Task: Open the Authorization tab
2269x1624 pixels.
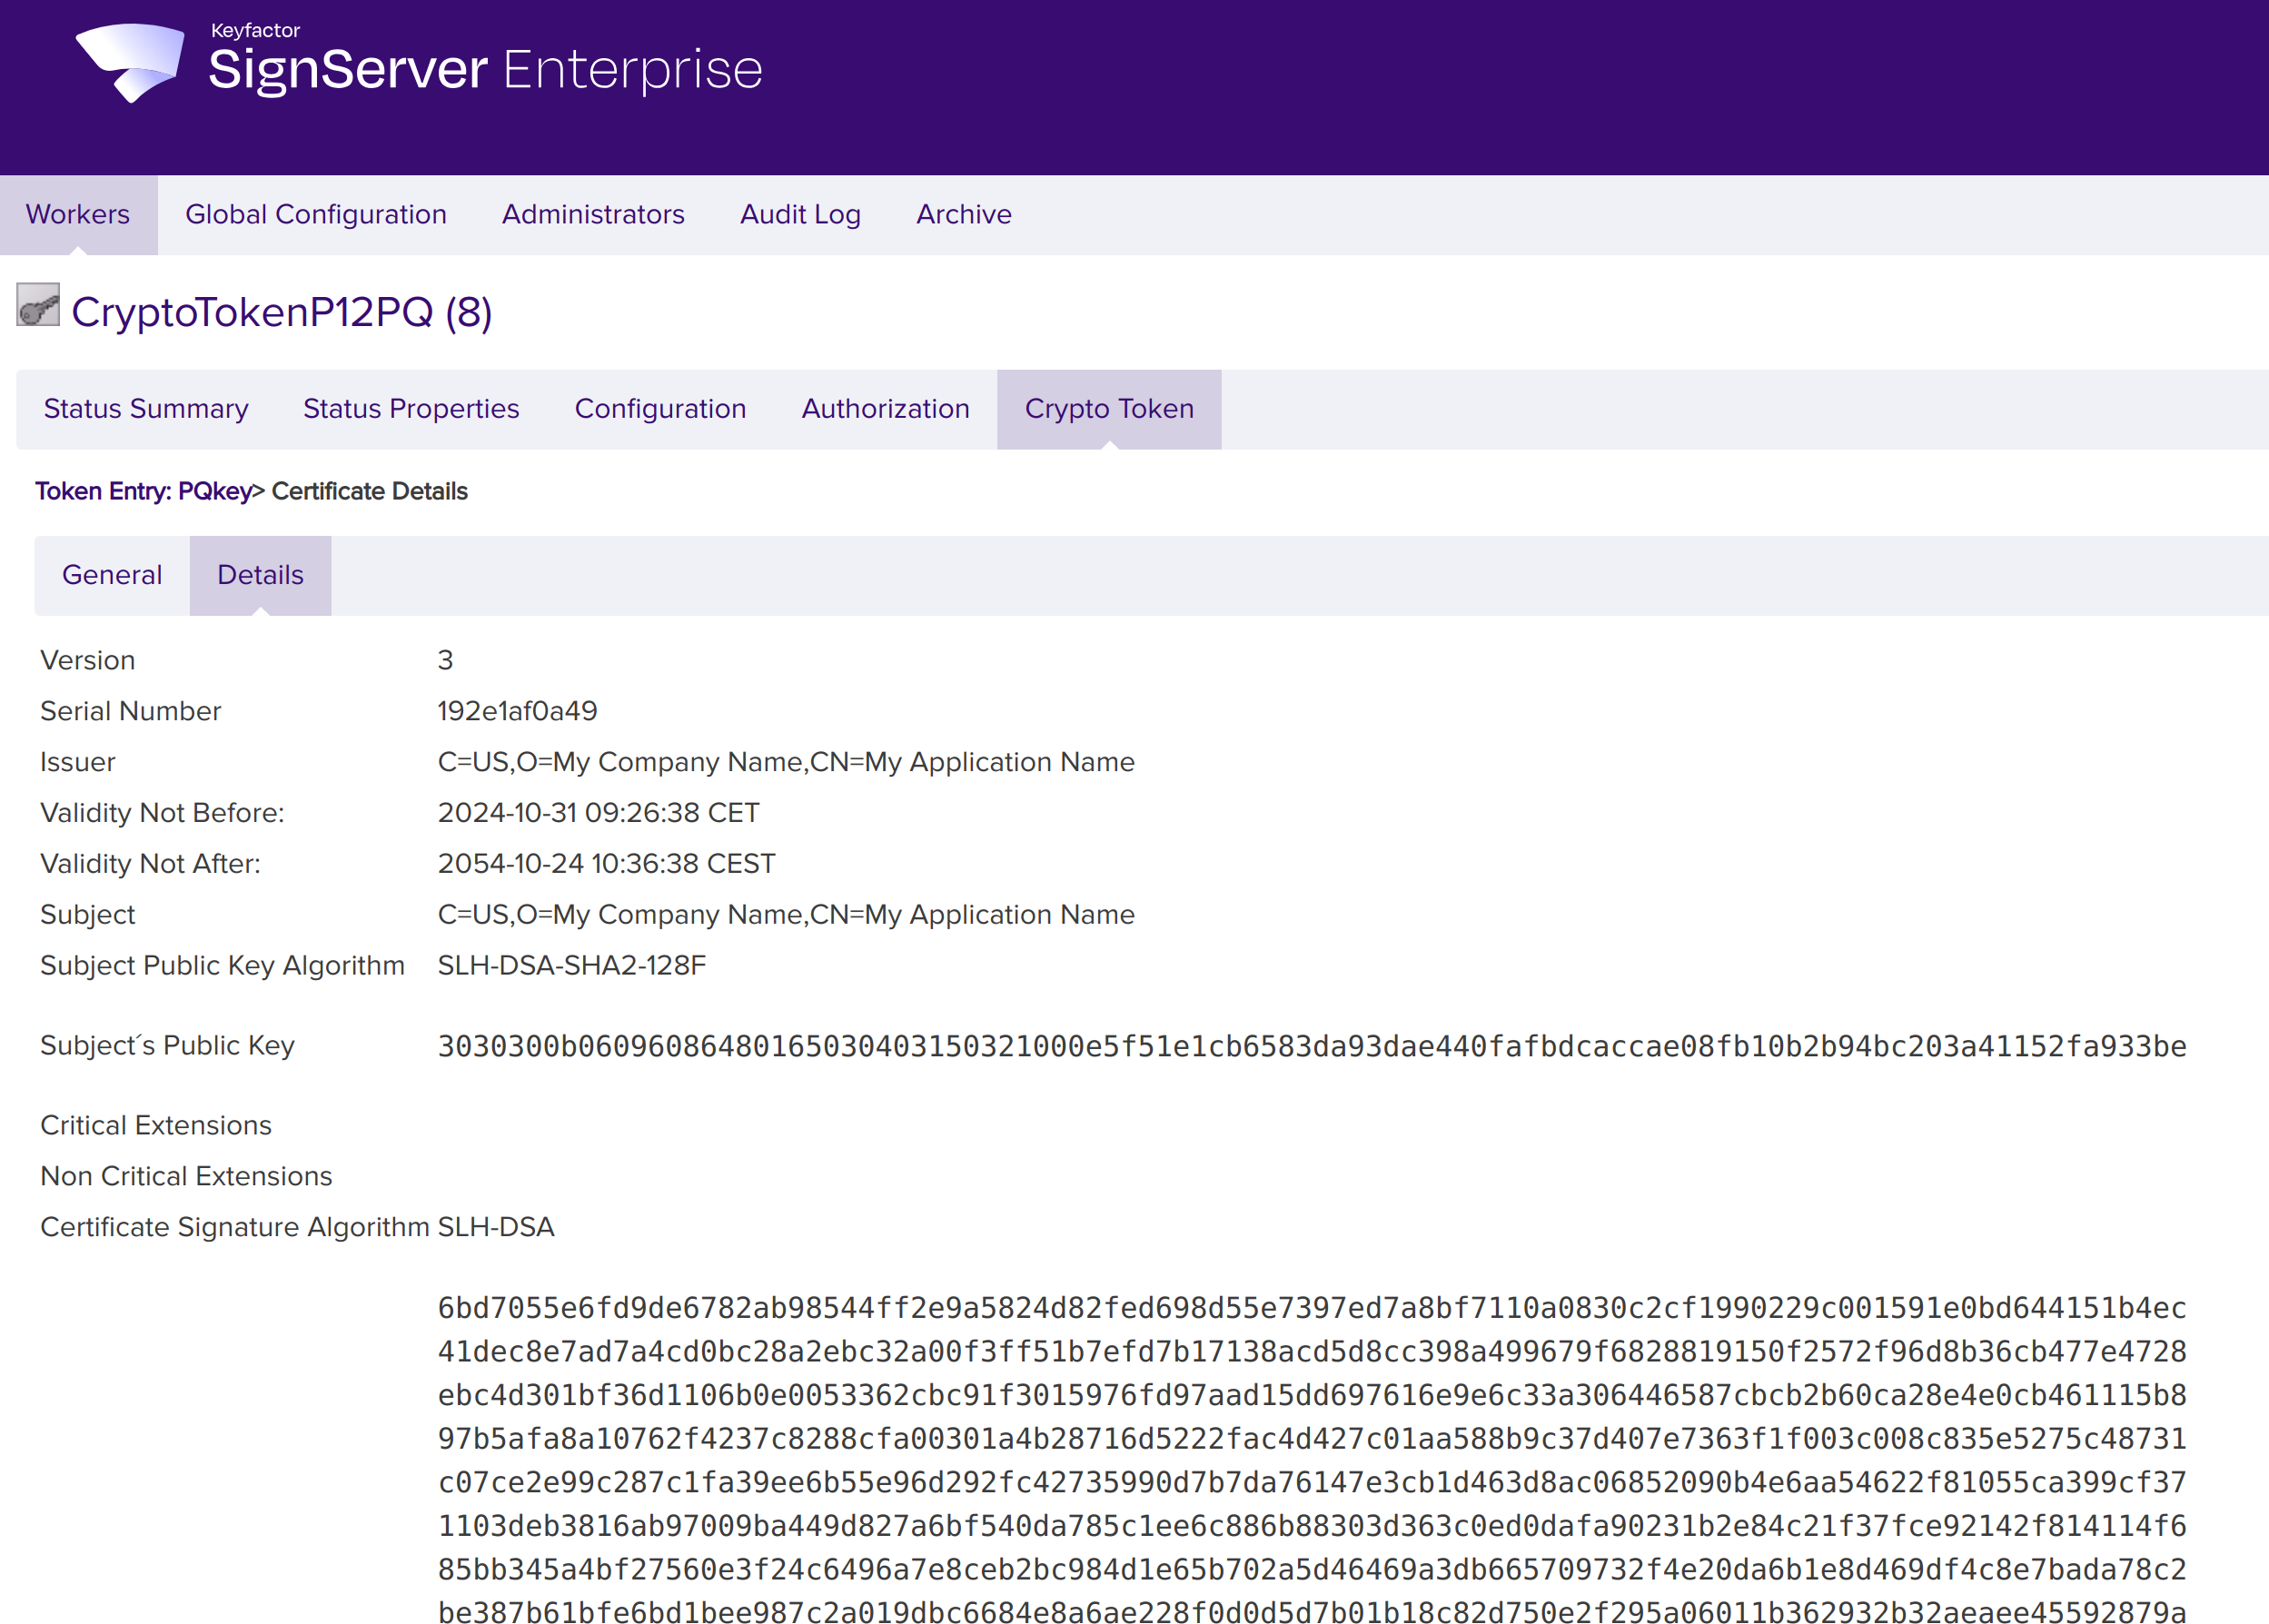Action: click(884, 408)
